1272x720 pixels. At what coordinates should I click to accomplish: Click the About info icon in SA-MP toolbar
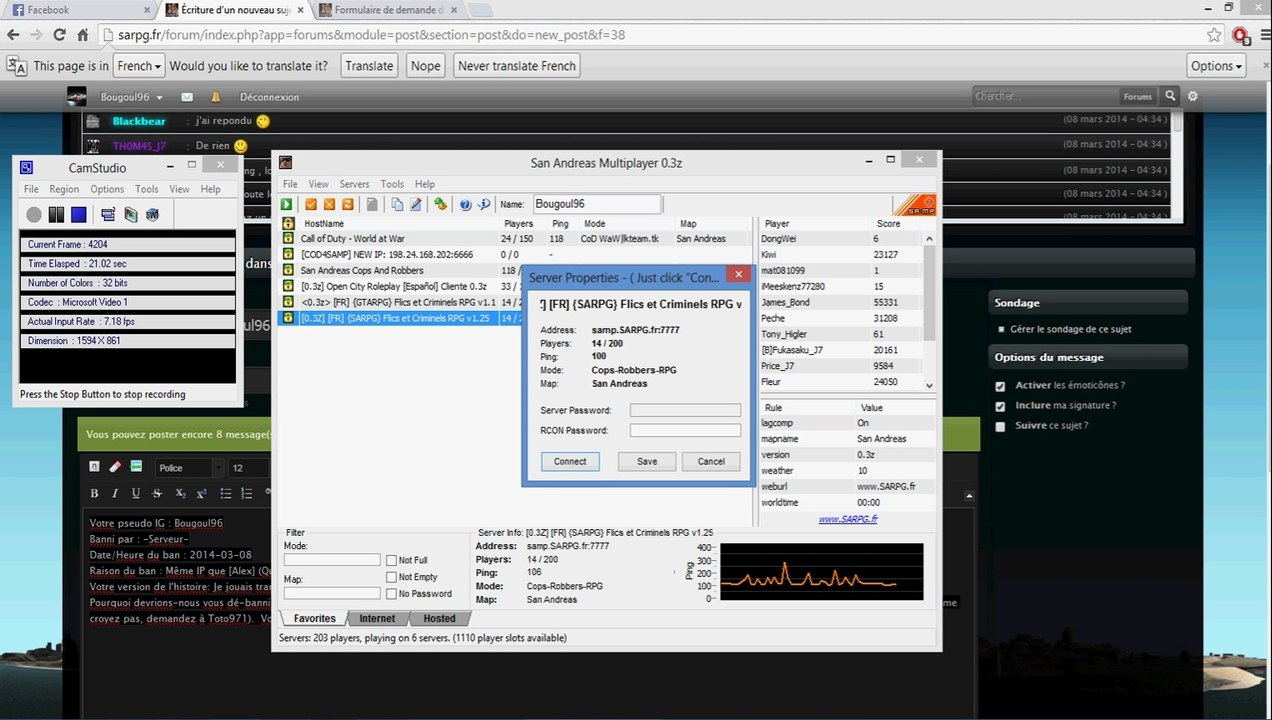(x=484, y=204)
